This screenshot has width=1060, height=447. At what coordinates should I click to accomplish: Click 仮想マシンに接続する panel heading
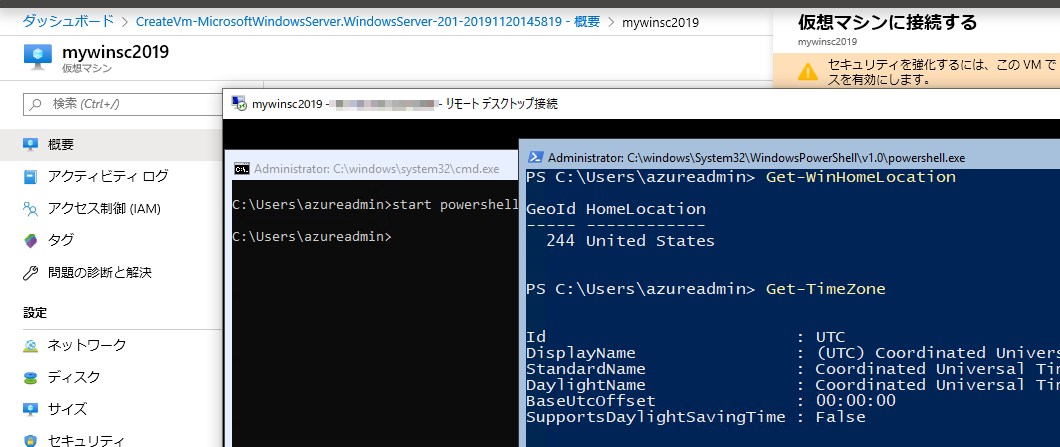pos(888,22)
